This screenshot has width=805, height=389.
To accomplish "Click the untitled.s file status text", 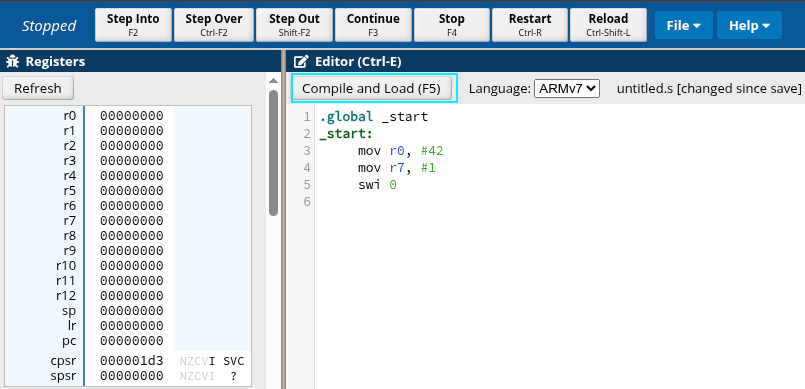I will tap(709, 88).
